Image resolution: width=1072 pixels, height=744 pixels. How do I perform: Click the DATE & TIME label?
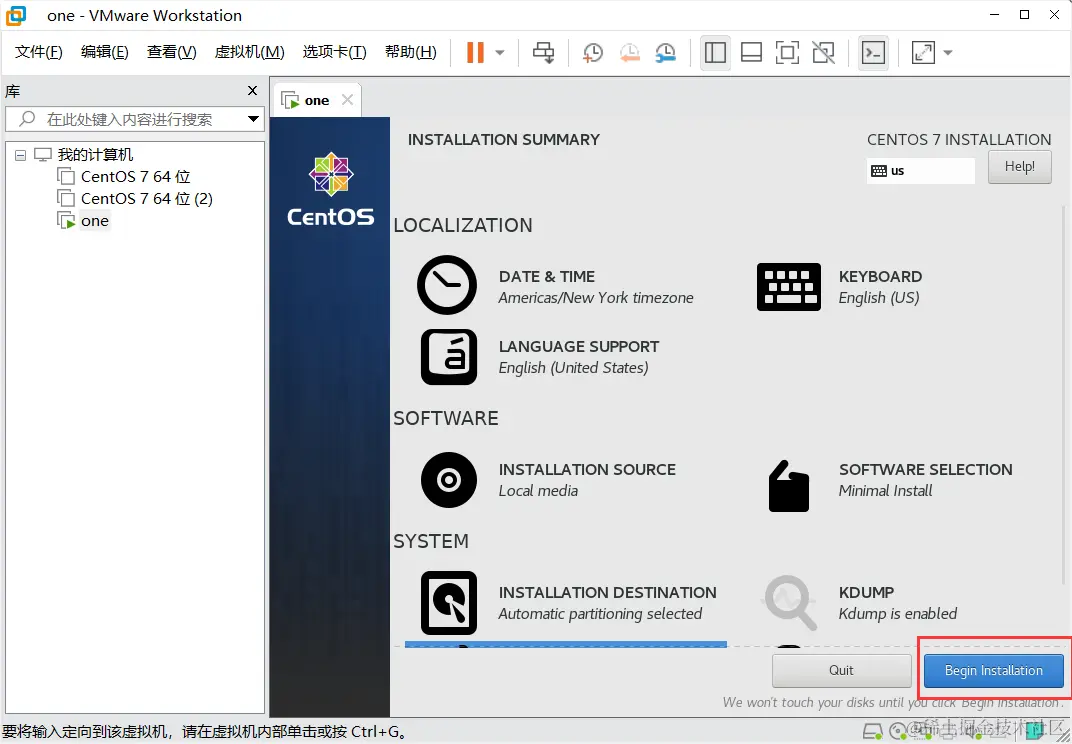pos(546,276)
